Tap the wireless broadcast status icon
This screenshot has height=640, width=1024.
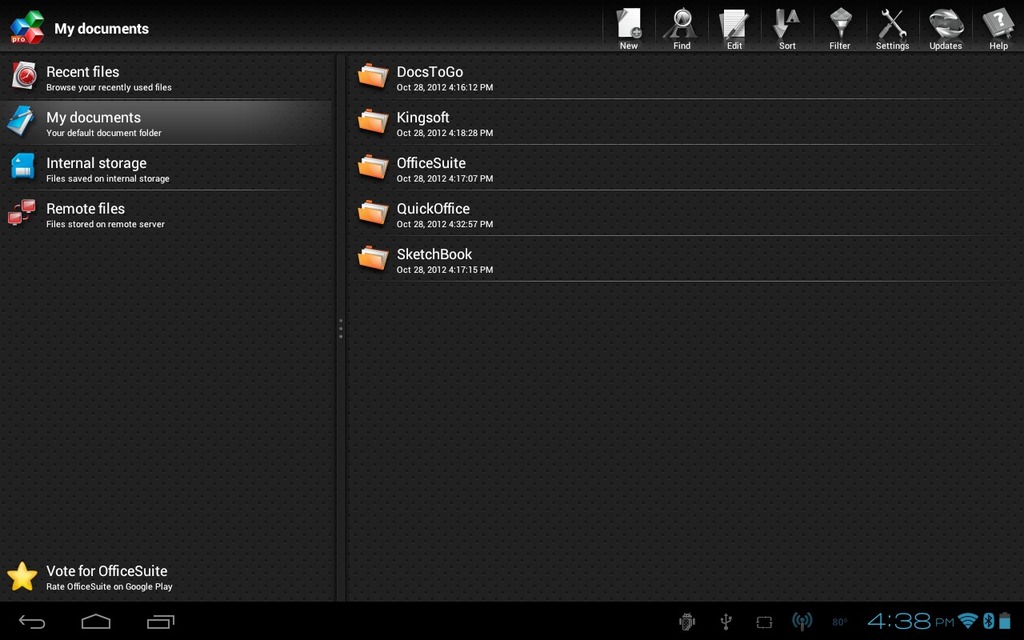(x=802, y=622)
